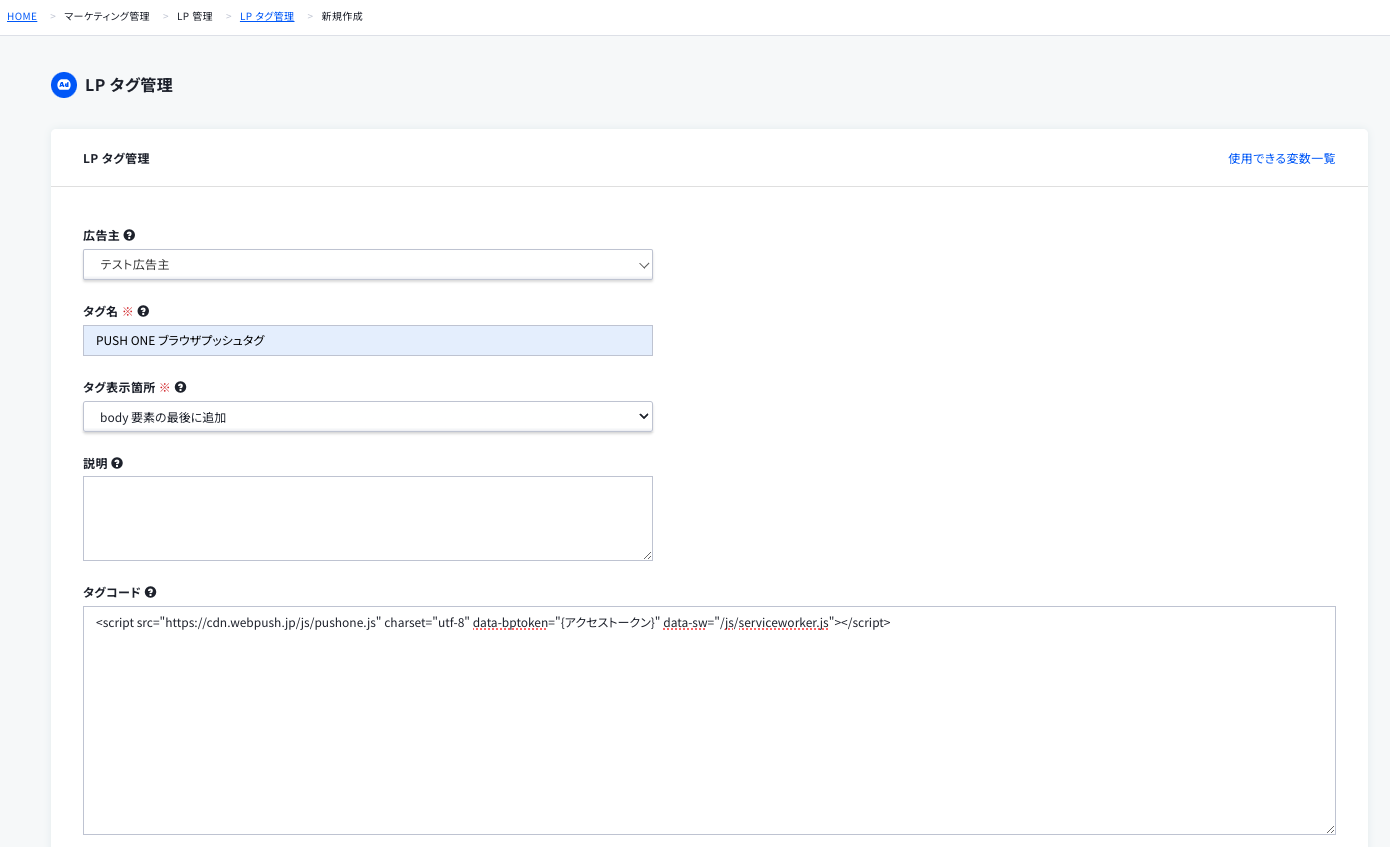Screen dimensions: 1390x847
Task: Grab the タグコード textarea resize handle
Action: coord(1330,829)
